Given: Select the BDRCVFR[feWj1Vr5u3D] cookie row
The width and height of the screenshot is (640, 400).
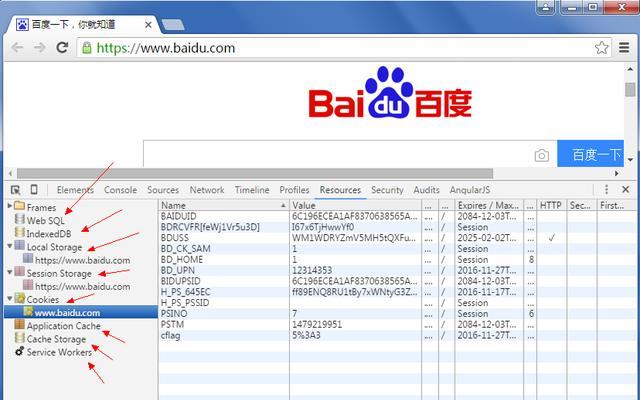Looking at the screenshot, I should pos(397,227).
